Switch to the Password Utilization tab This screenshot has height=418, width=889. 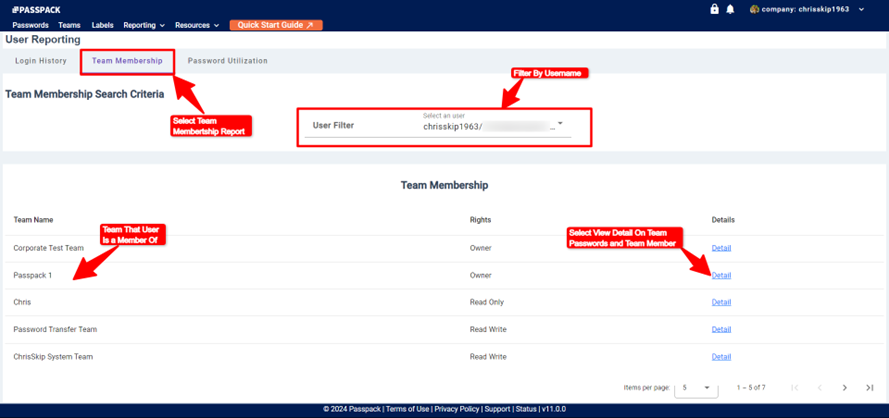(228, 61)
